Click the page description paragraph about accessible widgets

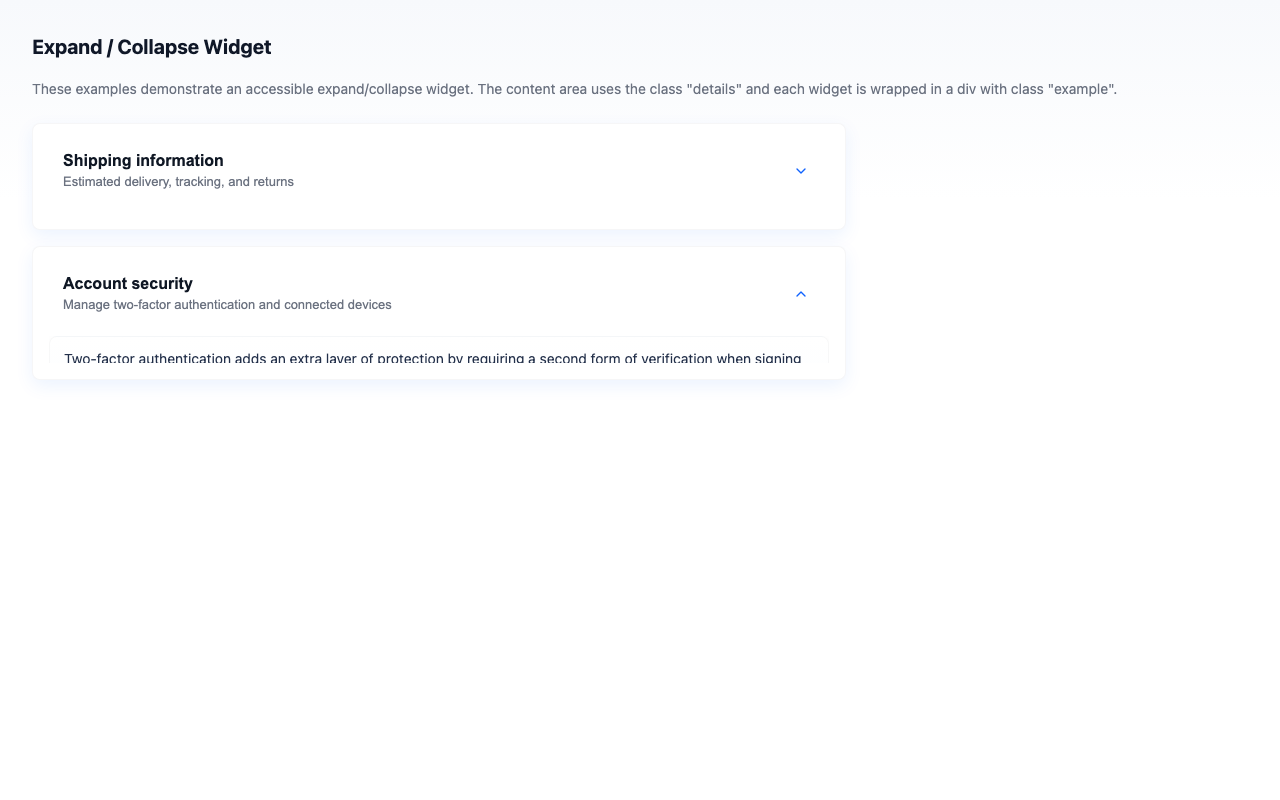575,89
